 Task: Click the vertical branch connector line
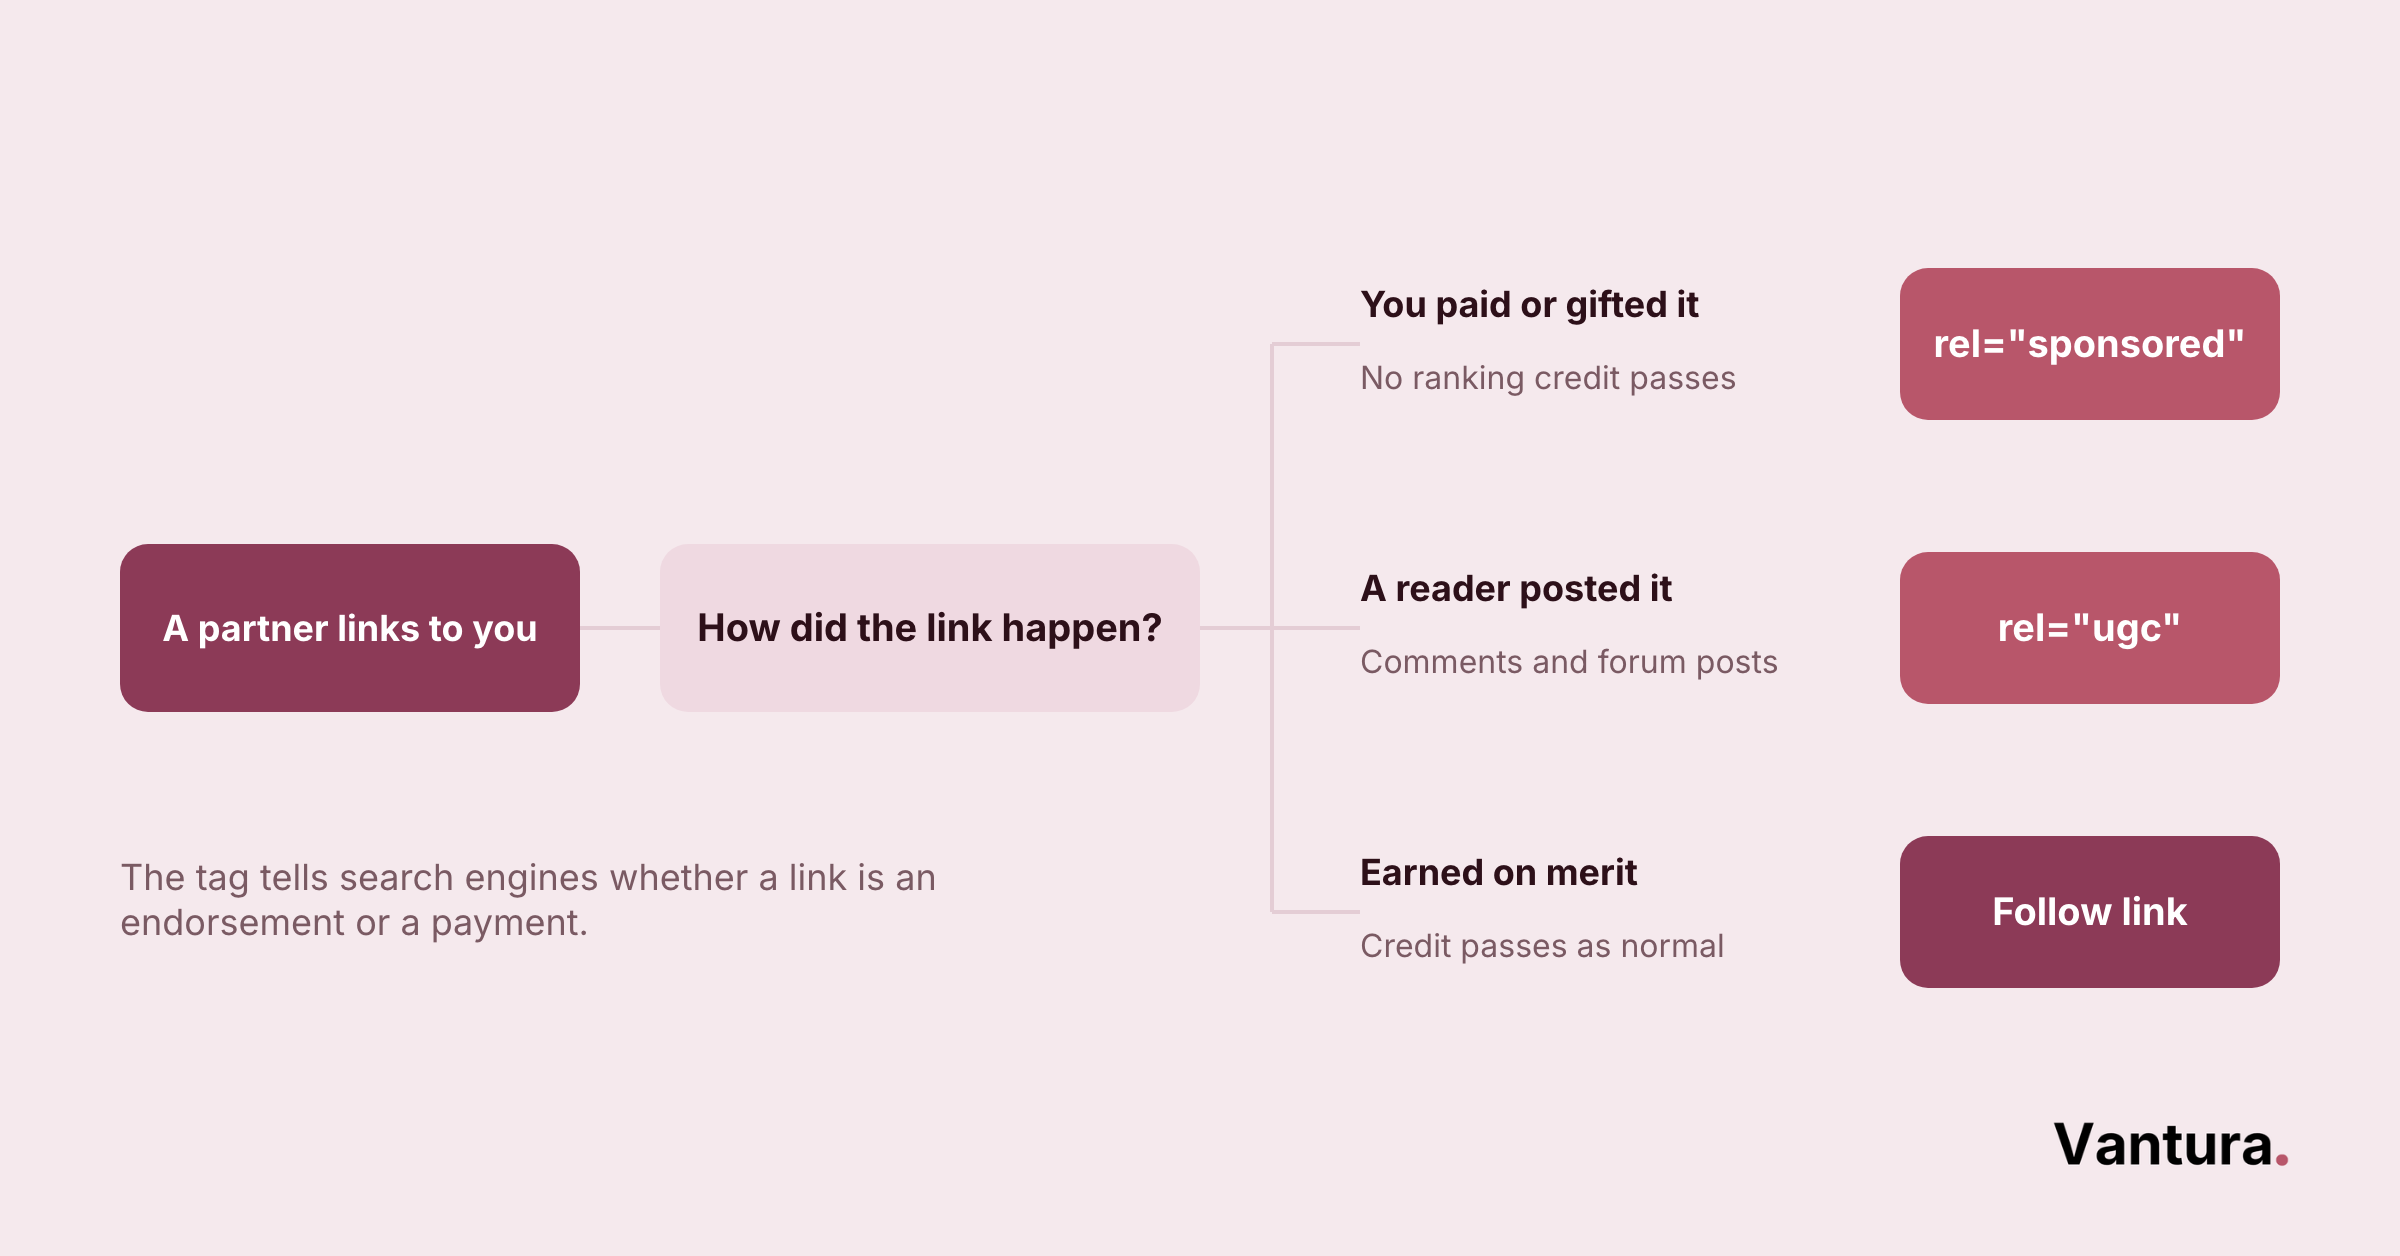pyautogui.click(x=1272, y=628)
